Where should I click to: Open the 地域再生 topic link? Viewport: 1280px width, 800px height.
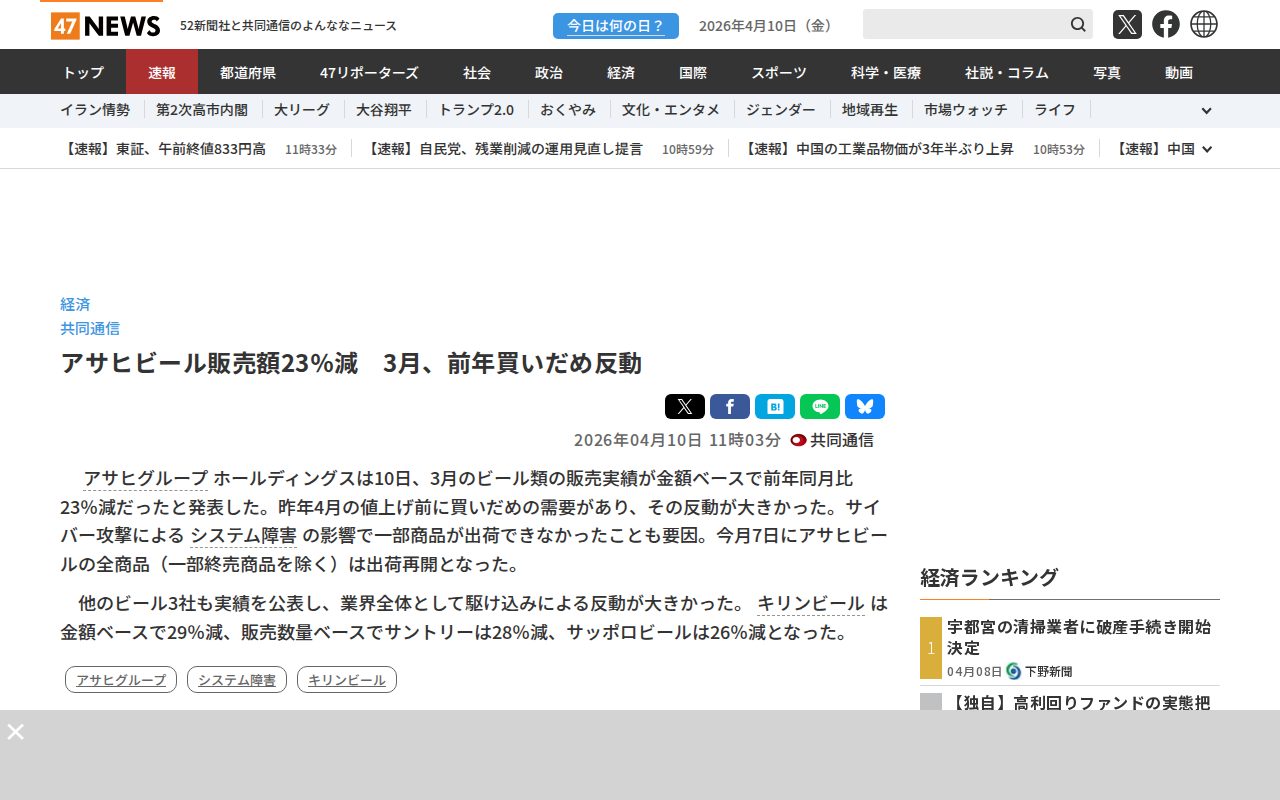870,110
